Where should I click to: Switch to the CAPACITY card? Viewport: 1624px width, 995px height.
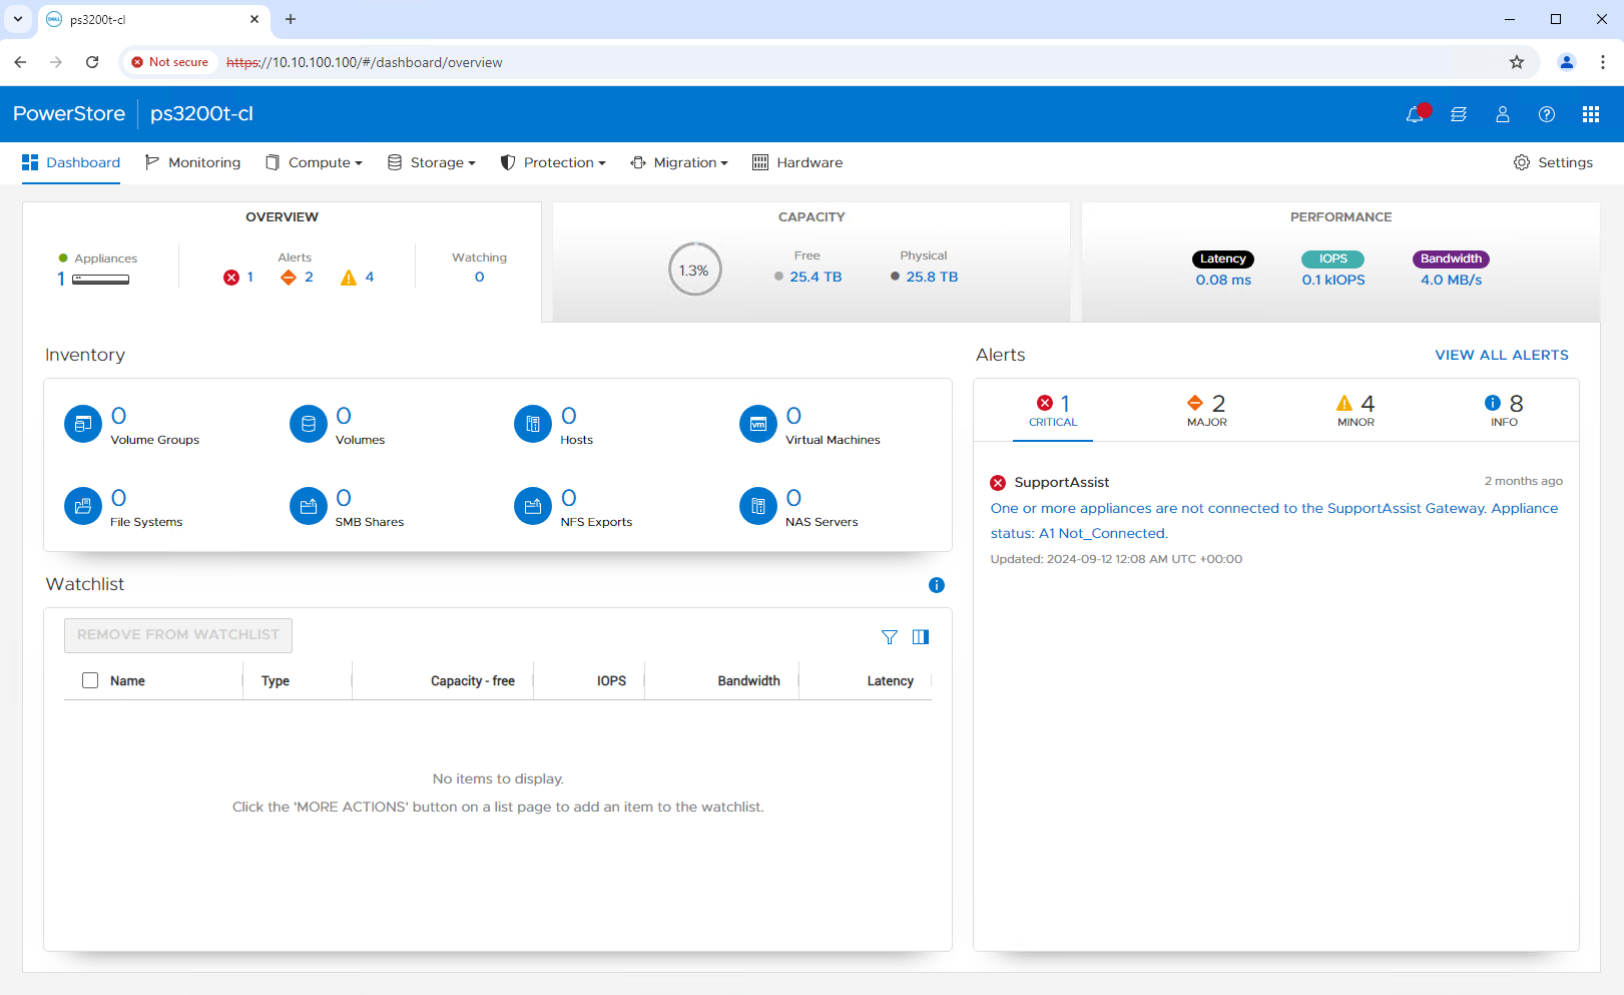click(811, 262)
